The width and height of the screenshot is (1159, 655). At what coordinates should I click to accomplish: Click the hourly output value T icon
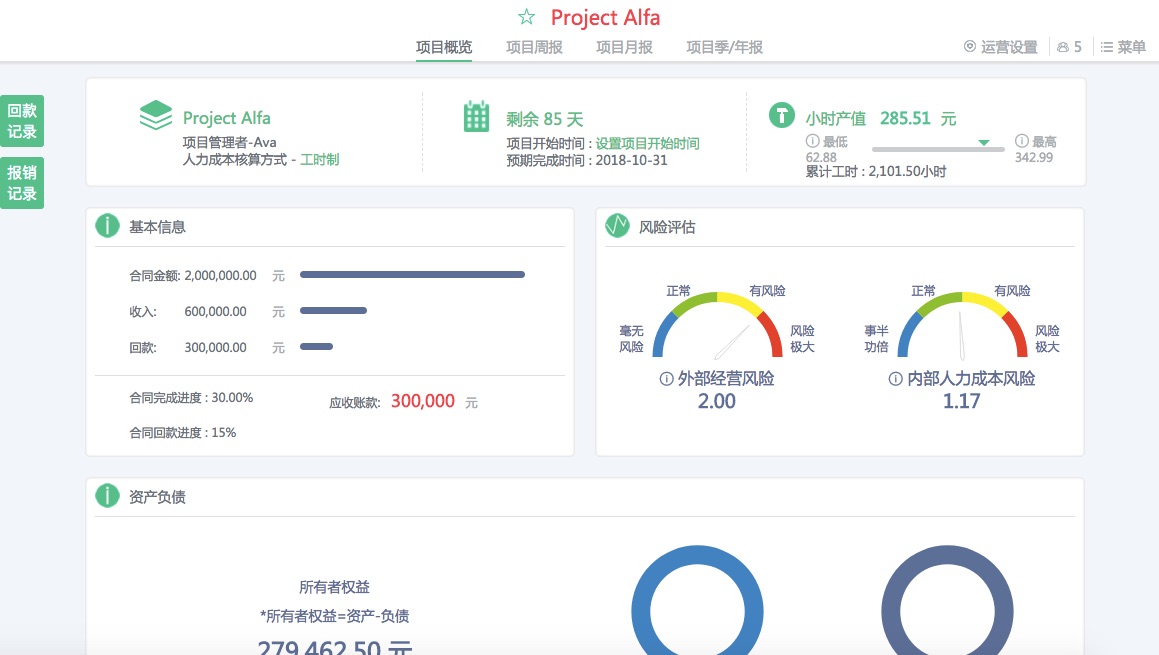[781, 115]
